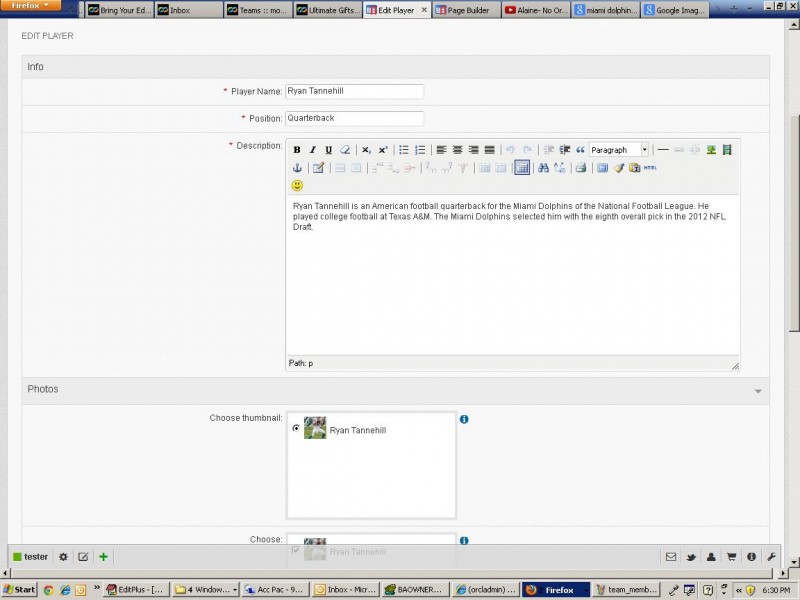Launch Chrome from the quick launch bar
Image resolution: width=800 pixels, height=600 pixels.
coord(48,590)
